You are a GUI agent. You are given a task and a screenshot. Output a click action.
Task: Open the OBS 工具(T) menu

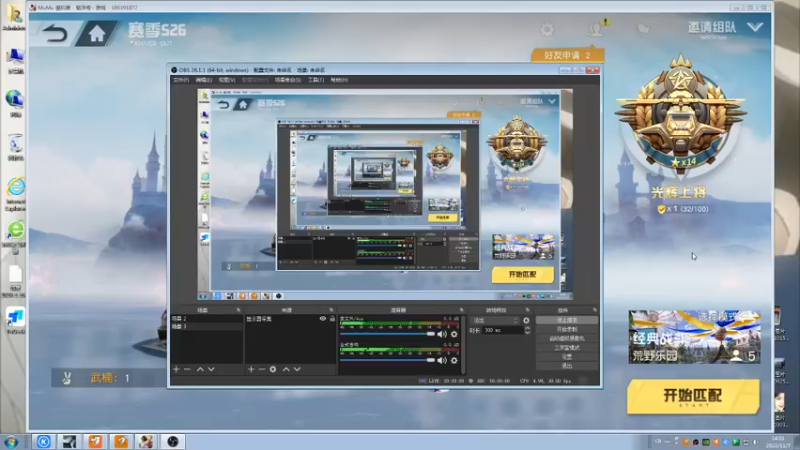(316, 80)
